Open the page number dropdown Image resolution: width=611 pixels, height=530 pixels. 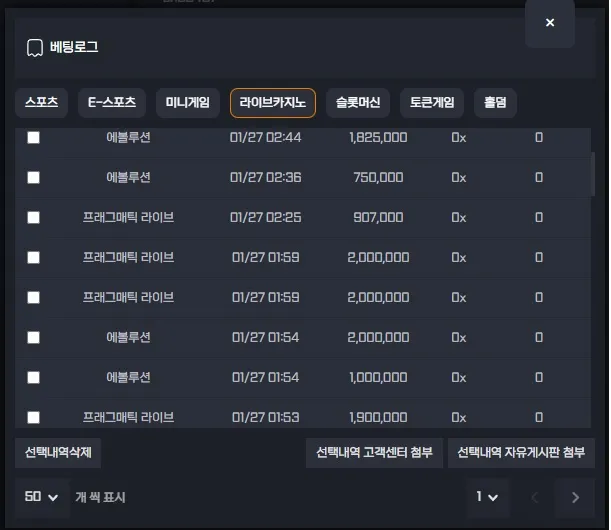click(487, 497)
